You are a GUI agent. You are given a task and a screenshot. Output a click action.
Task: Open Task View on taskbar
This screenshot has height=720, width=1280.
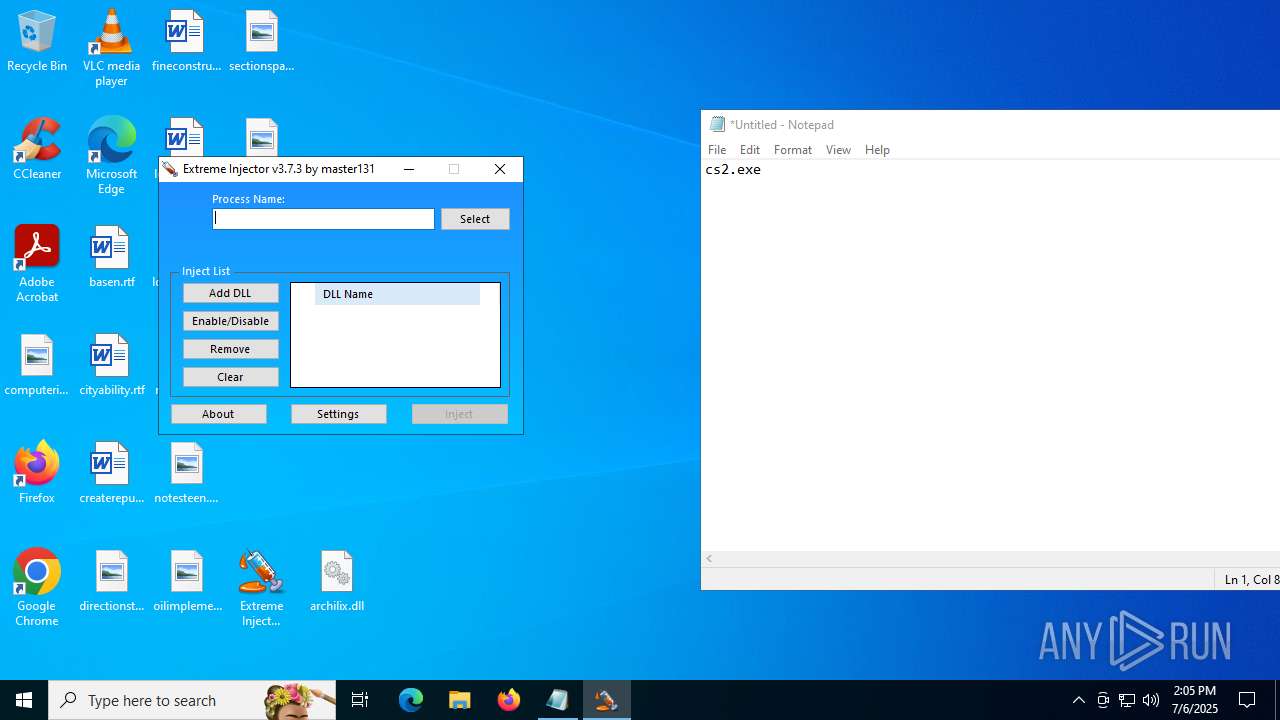click(x=360, y=700)
